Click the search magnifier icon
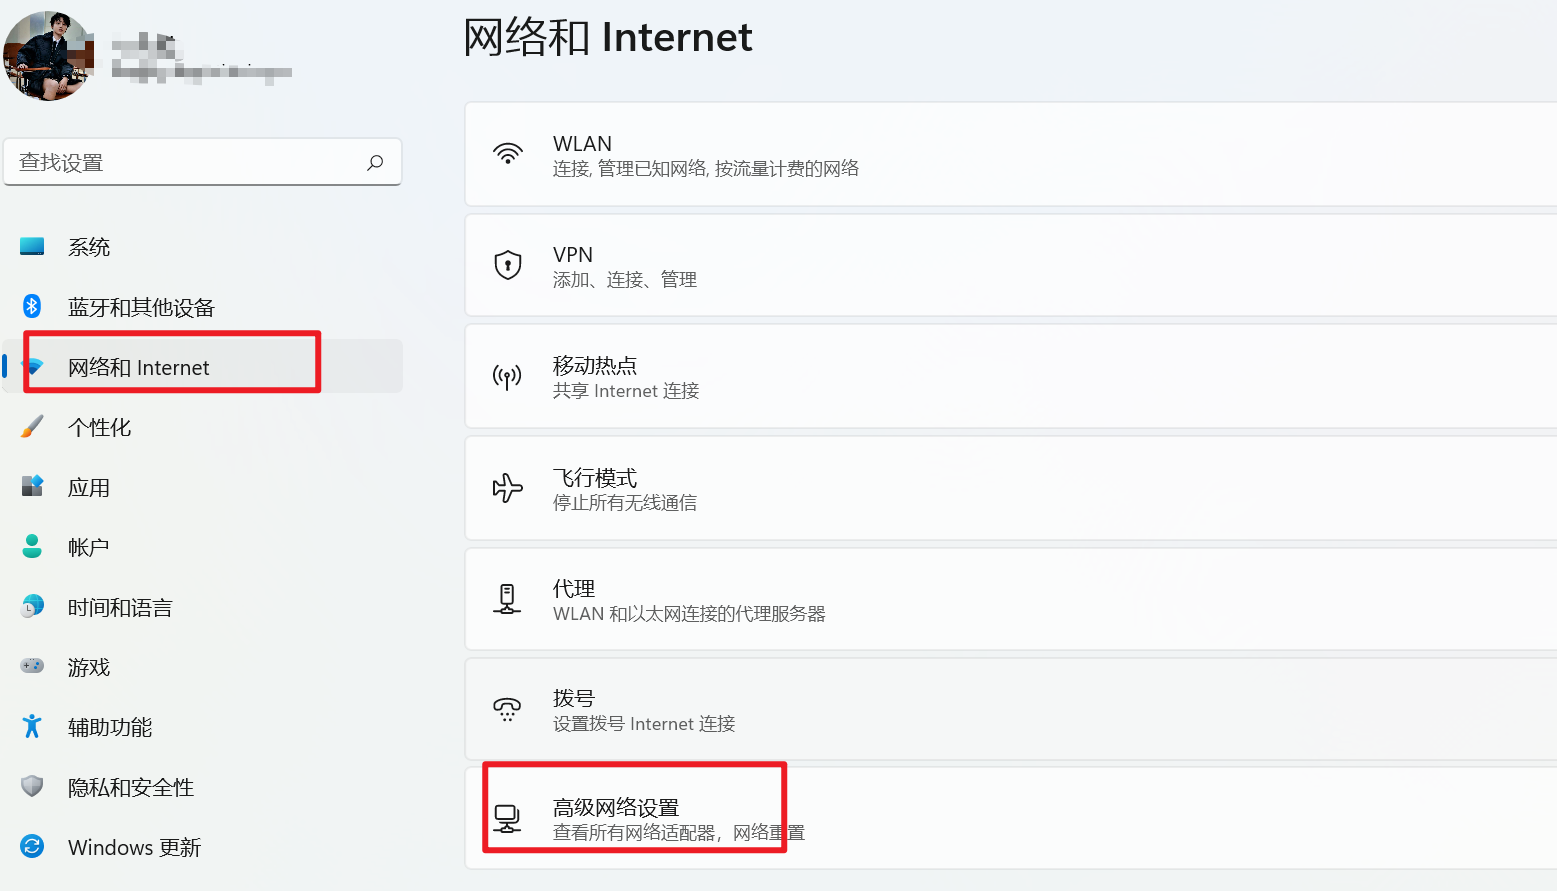 click(375, 162)
